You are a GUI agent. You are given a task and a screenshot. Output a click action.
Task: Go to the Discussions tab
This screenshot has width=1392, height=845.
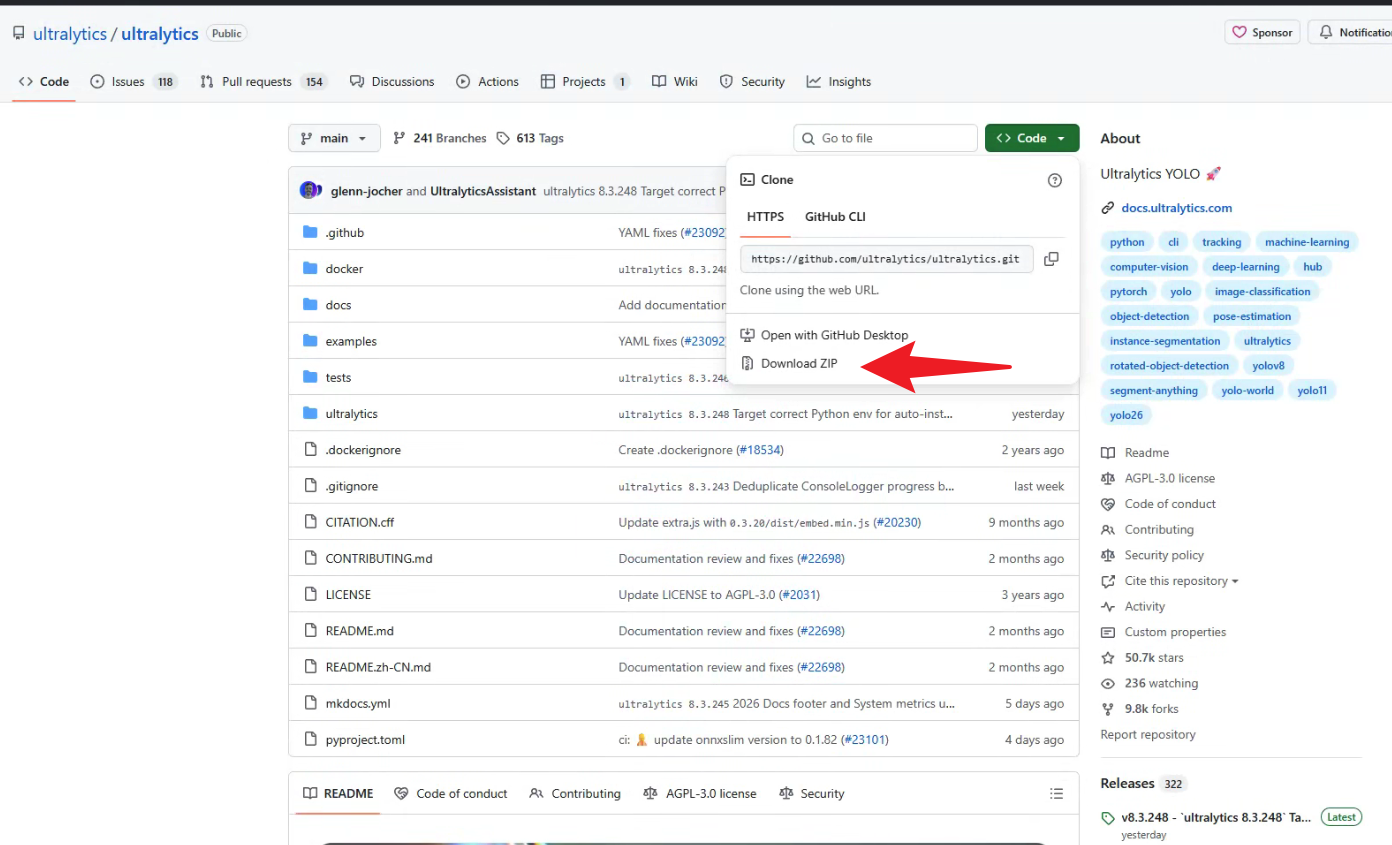(x=392, y=82)
